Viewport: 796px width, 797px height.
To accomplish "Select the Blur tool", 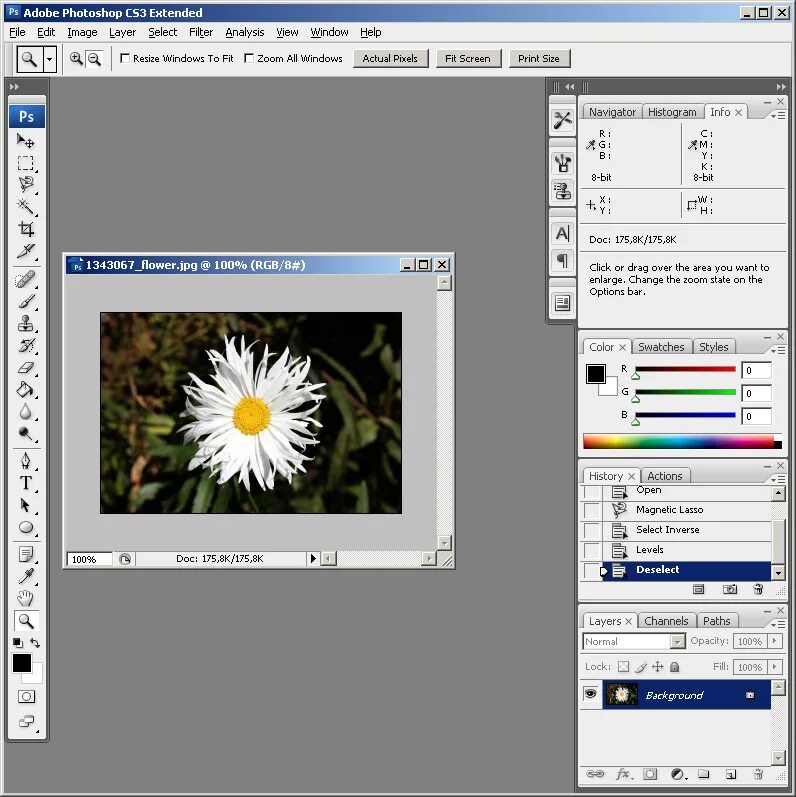I will coord(25,412).
